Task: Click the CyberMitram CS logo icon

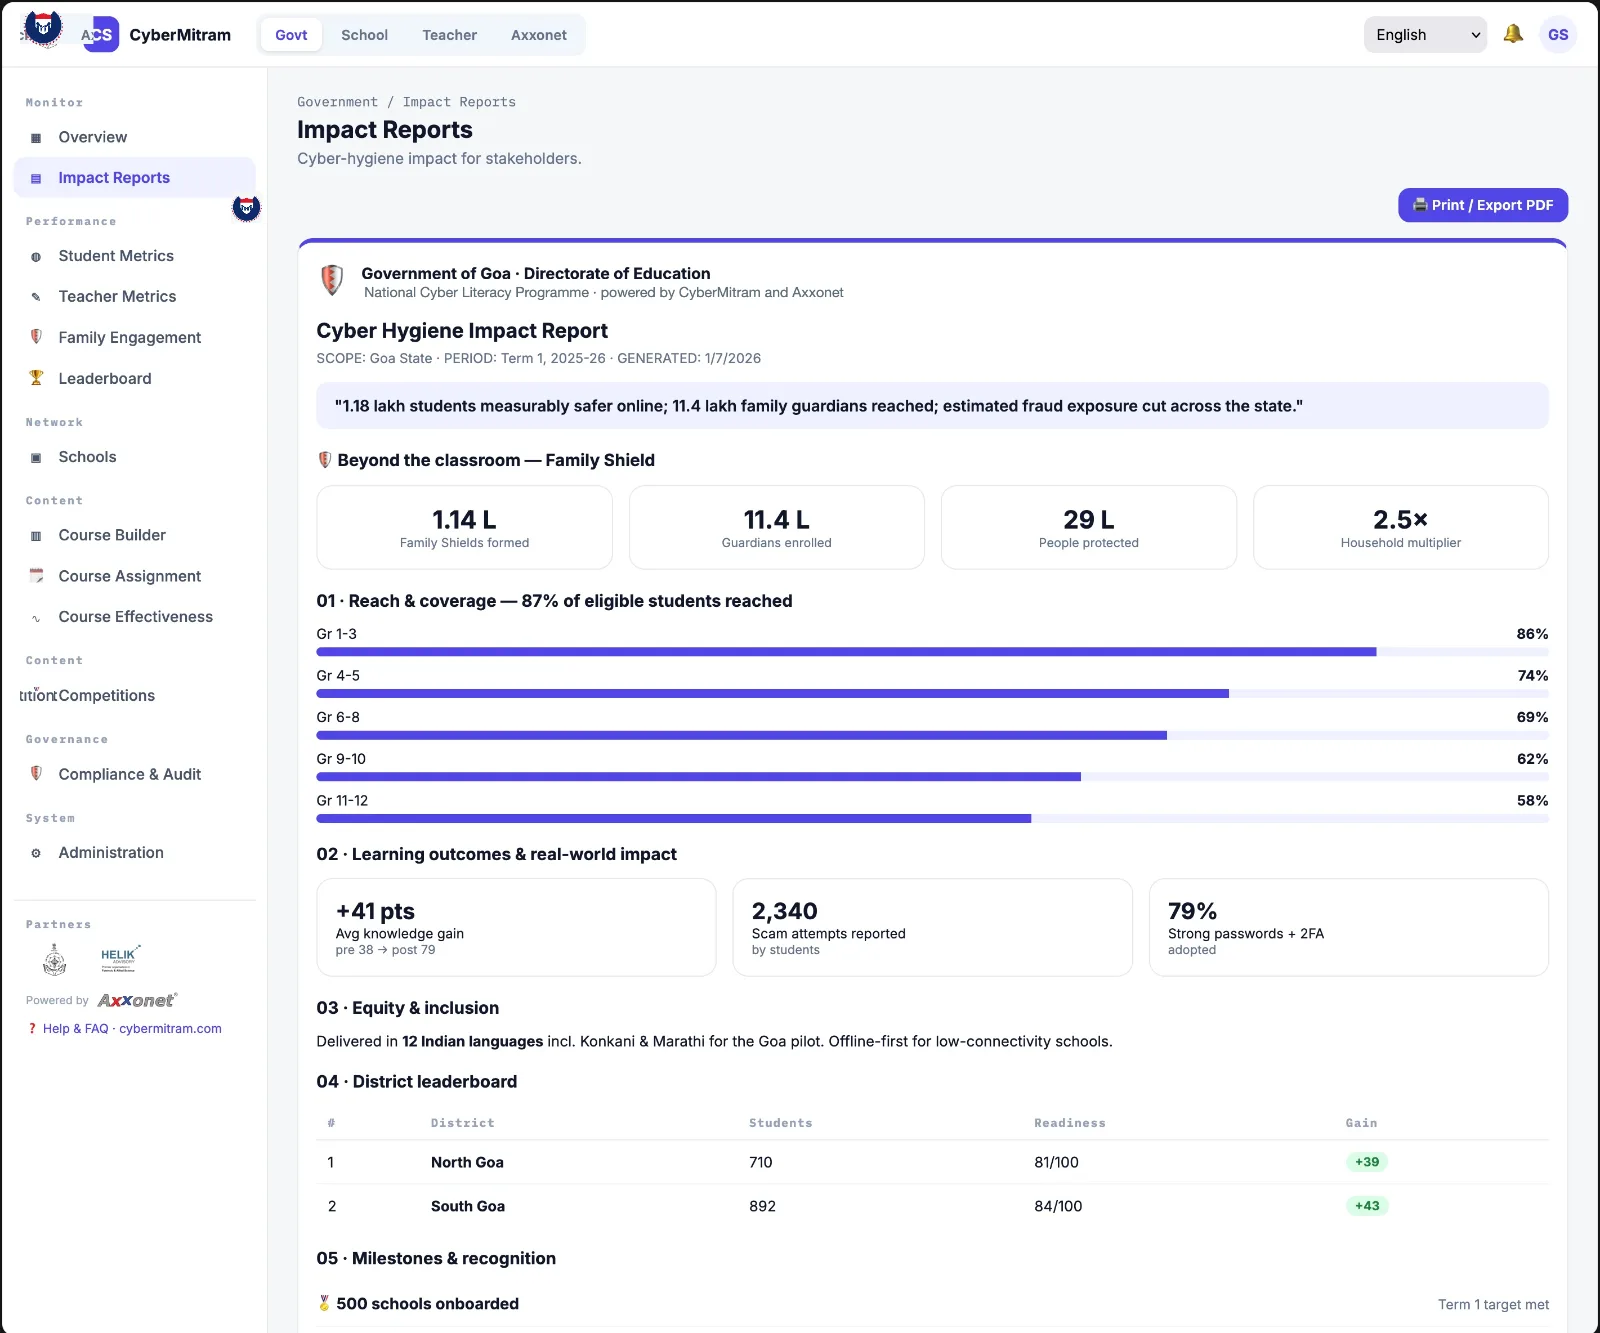Action: [100, 34]
